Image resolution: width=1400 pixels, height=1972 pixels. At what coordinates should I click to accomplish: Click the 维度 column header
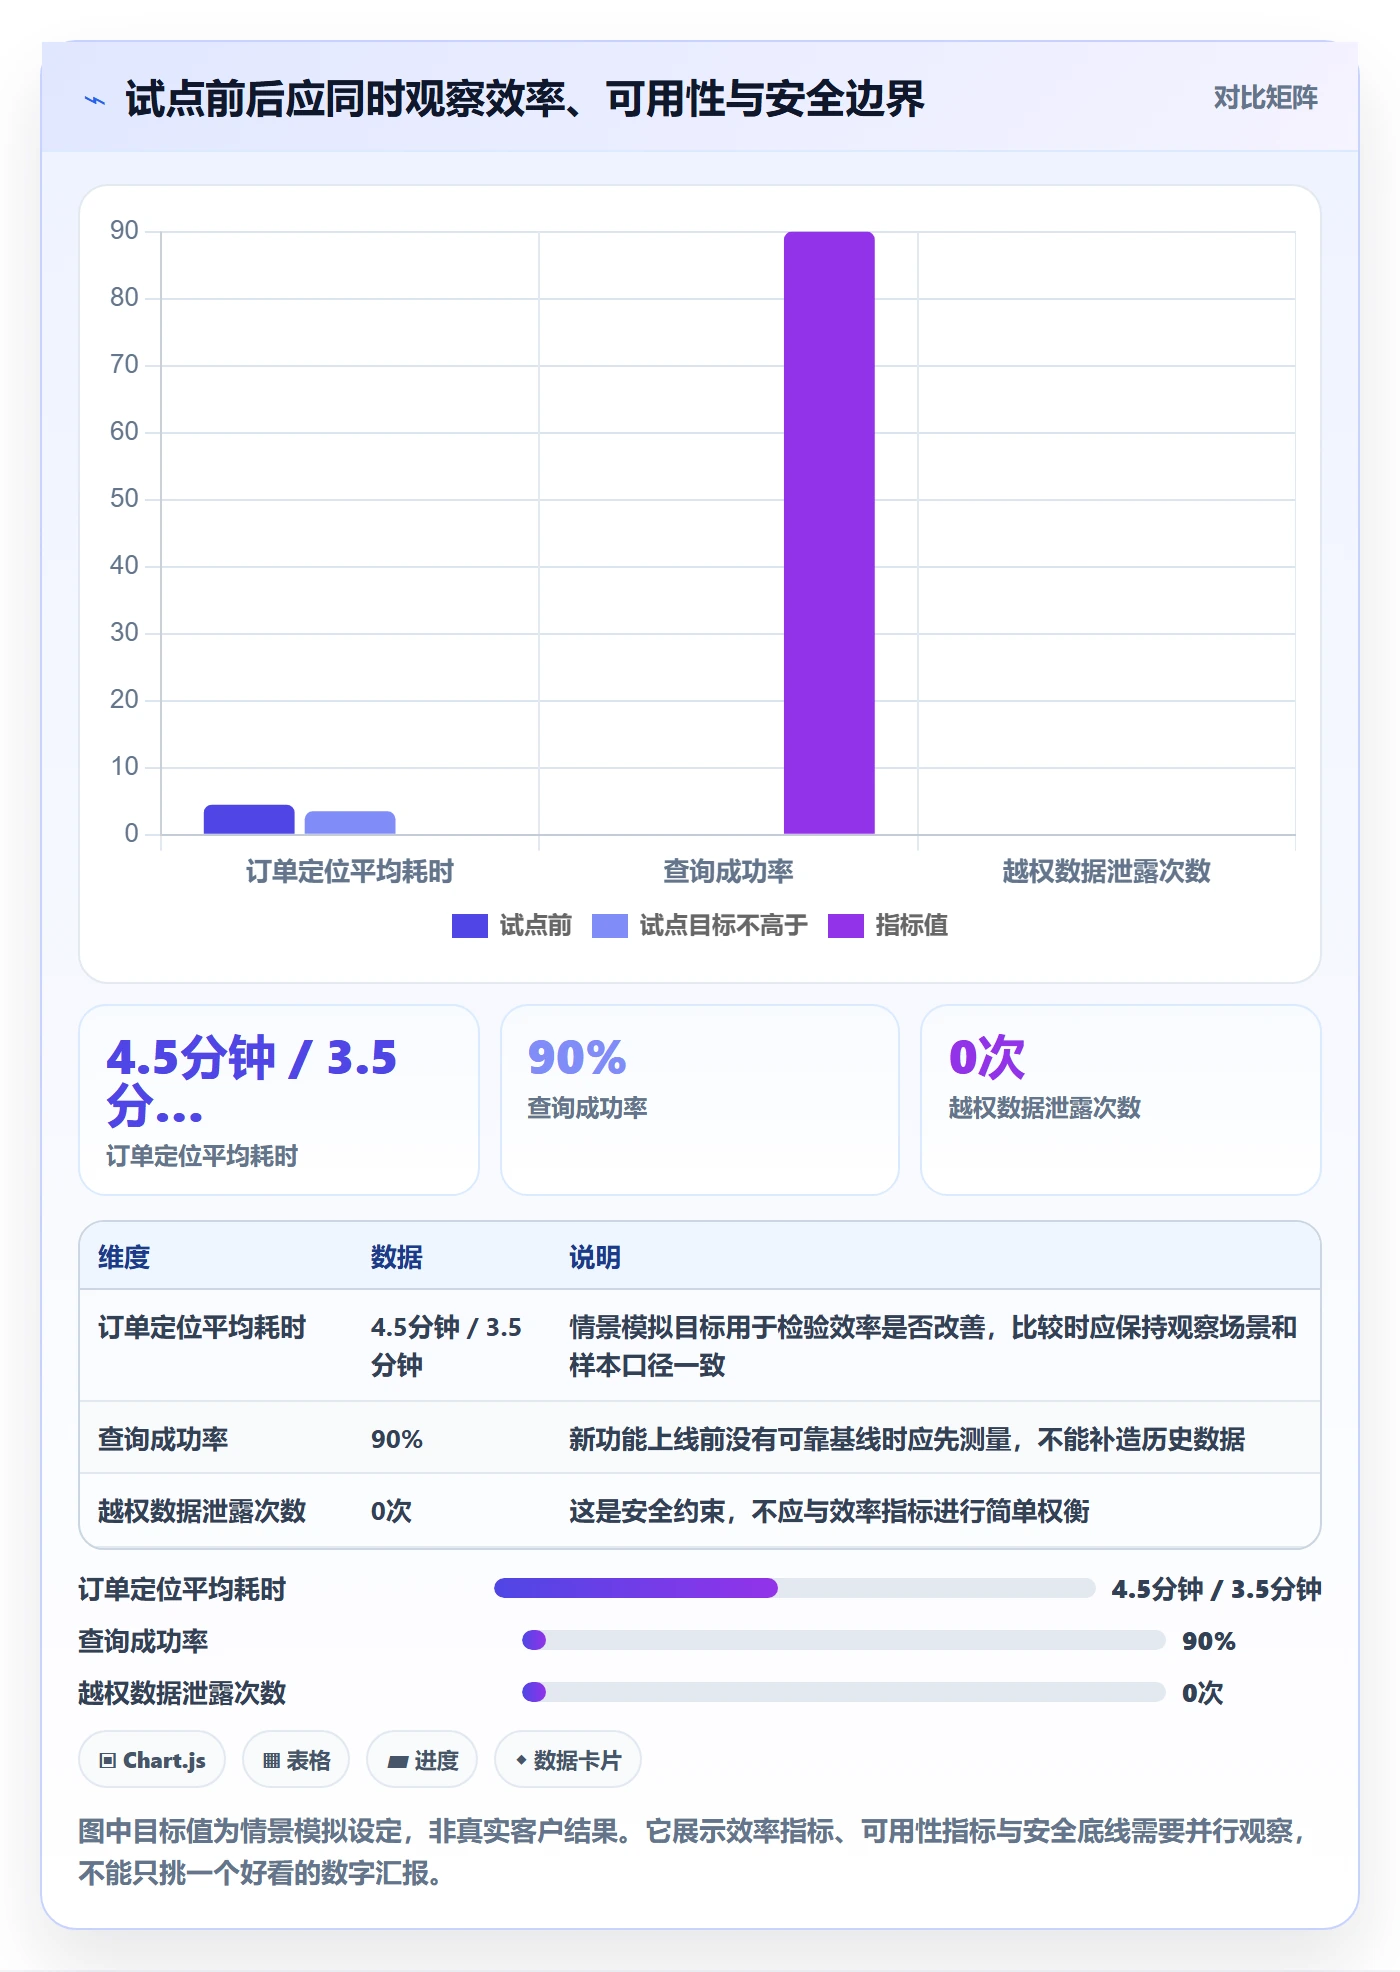[124, 1257]
